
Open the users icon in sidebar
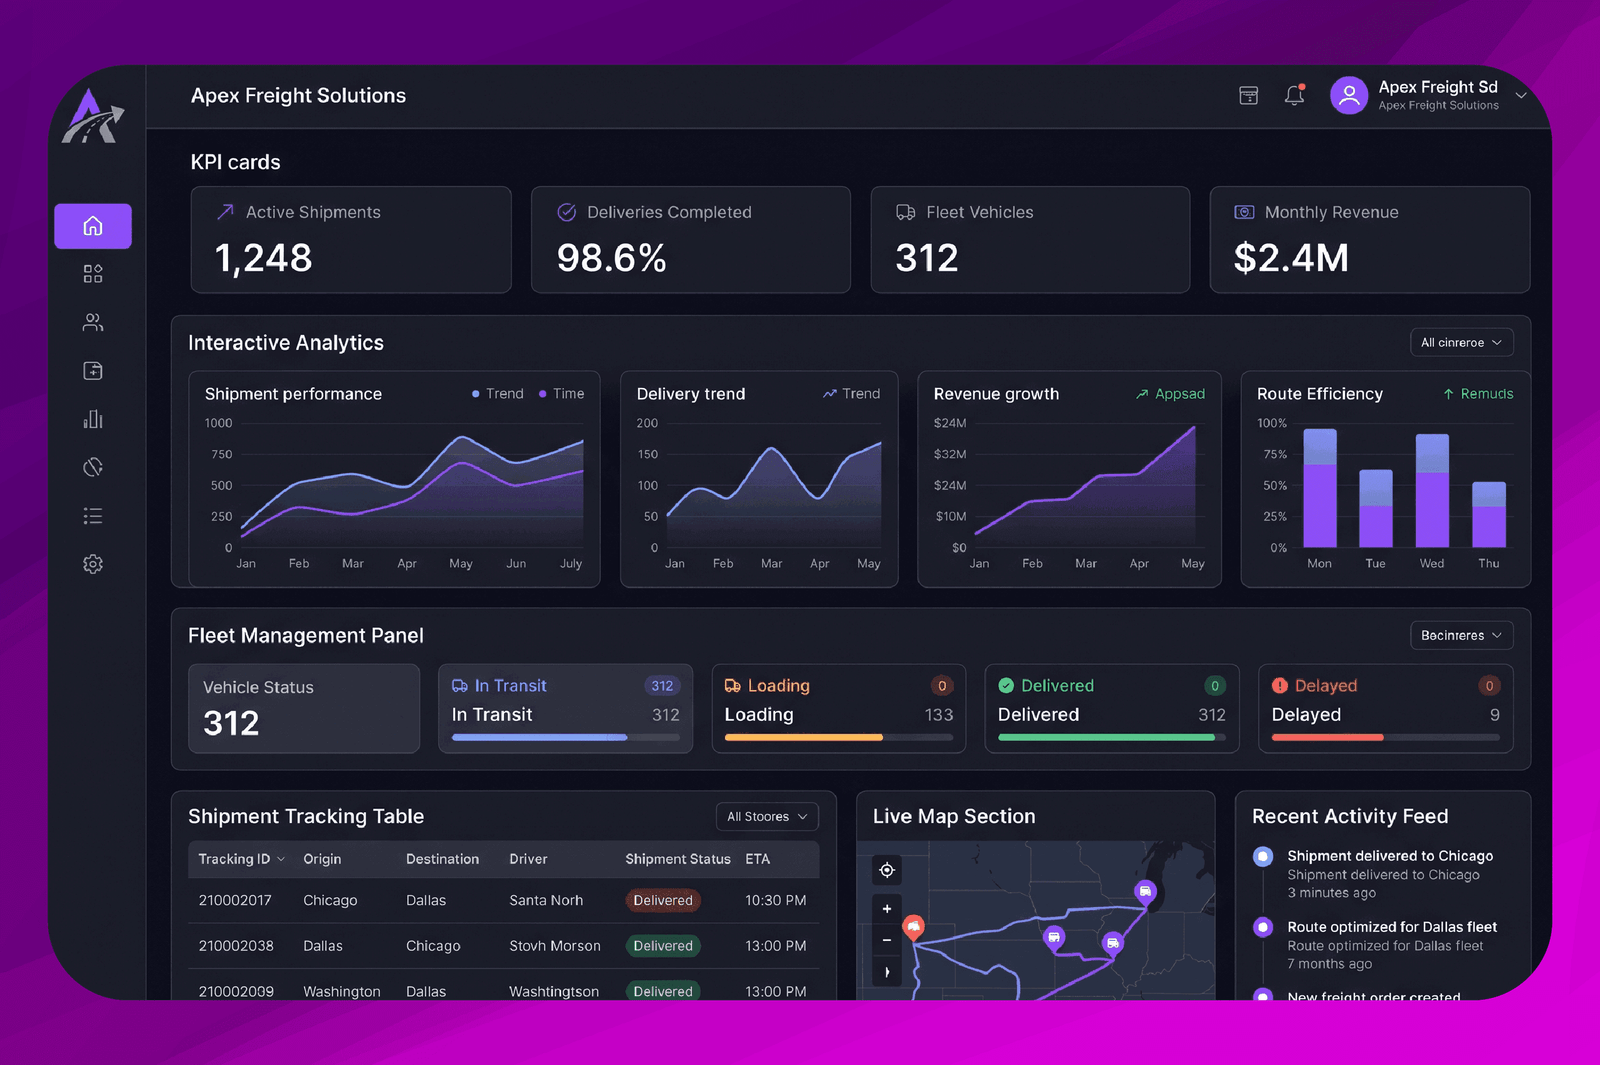[93, 322]
